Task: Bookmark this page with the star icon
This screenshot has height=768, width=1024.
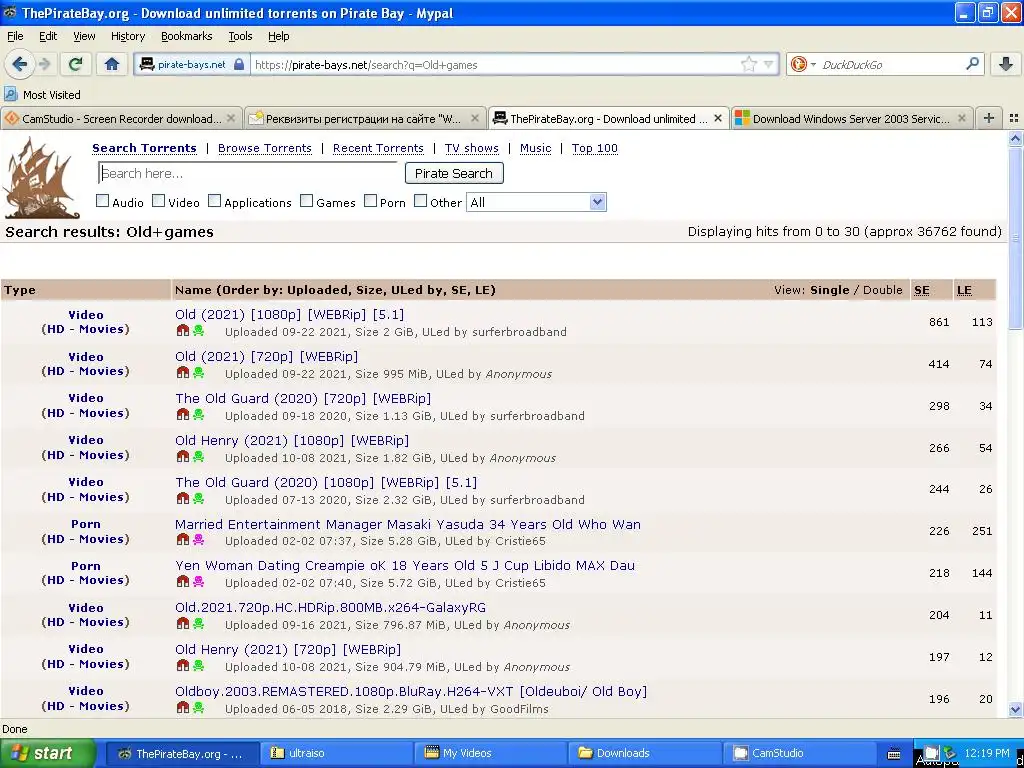Action: 748,64
